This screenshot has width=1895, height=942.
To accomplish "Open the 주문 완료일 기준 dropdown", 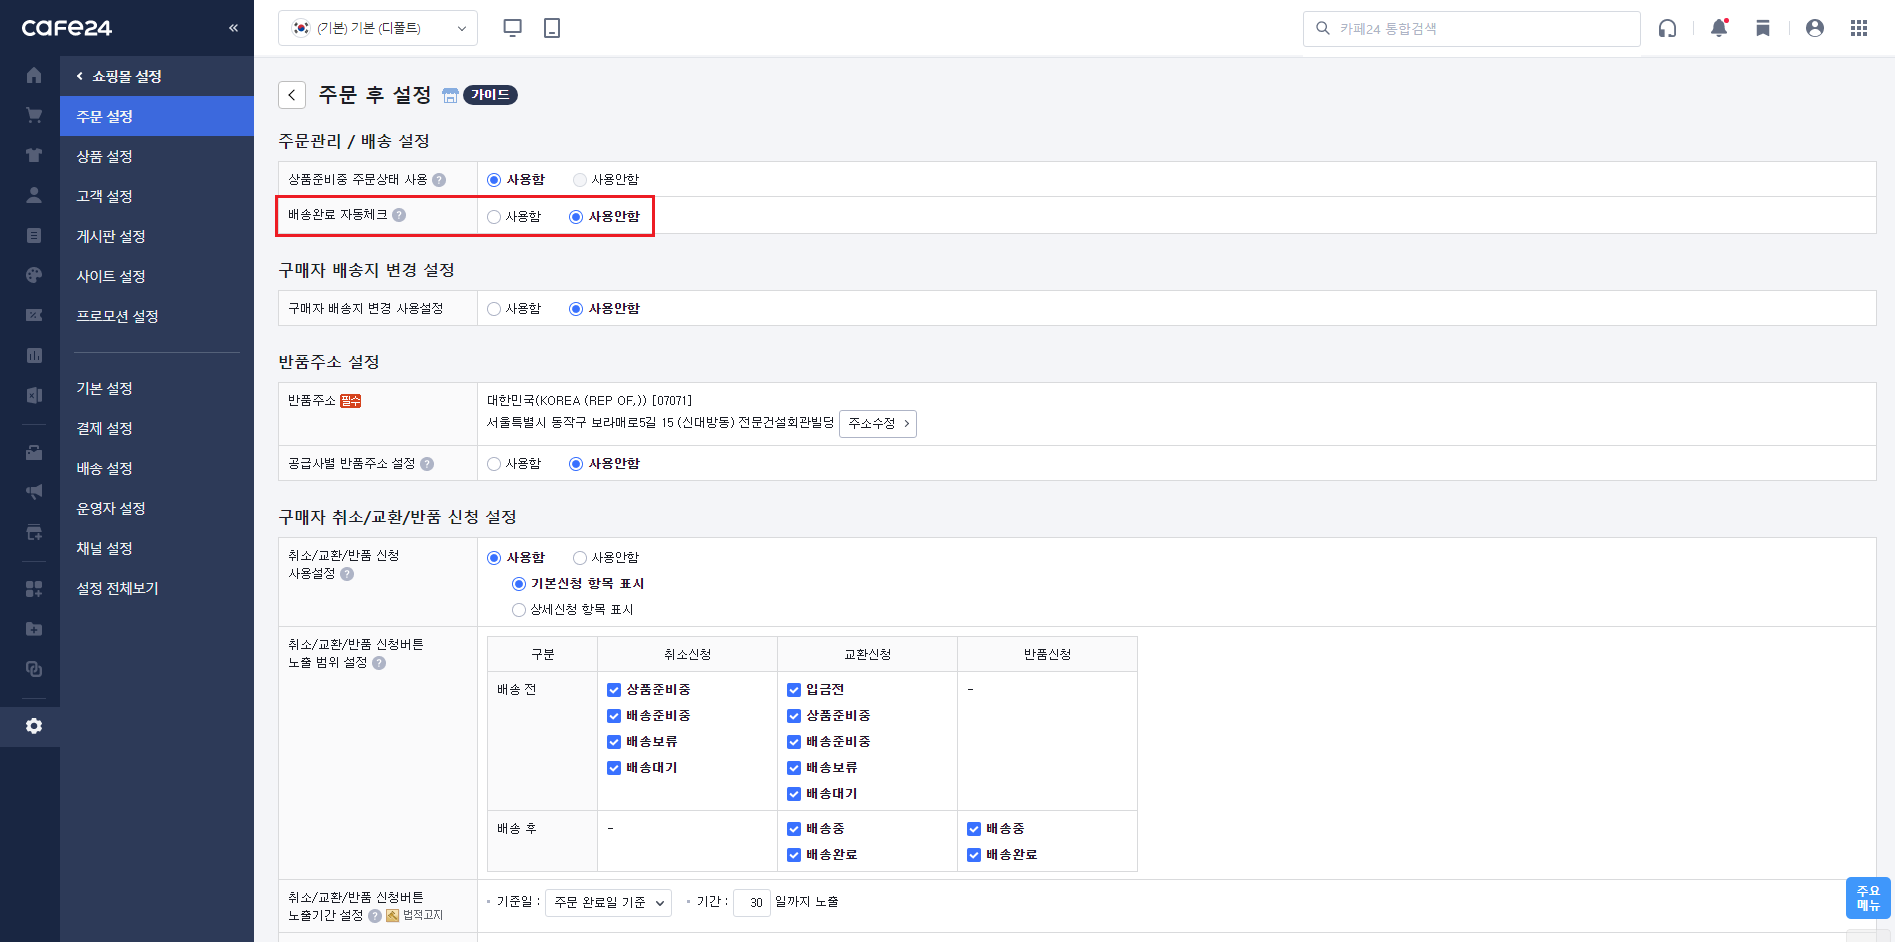I will 608,903.
